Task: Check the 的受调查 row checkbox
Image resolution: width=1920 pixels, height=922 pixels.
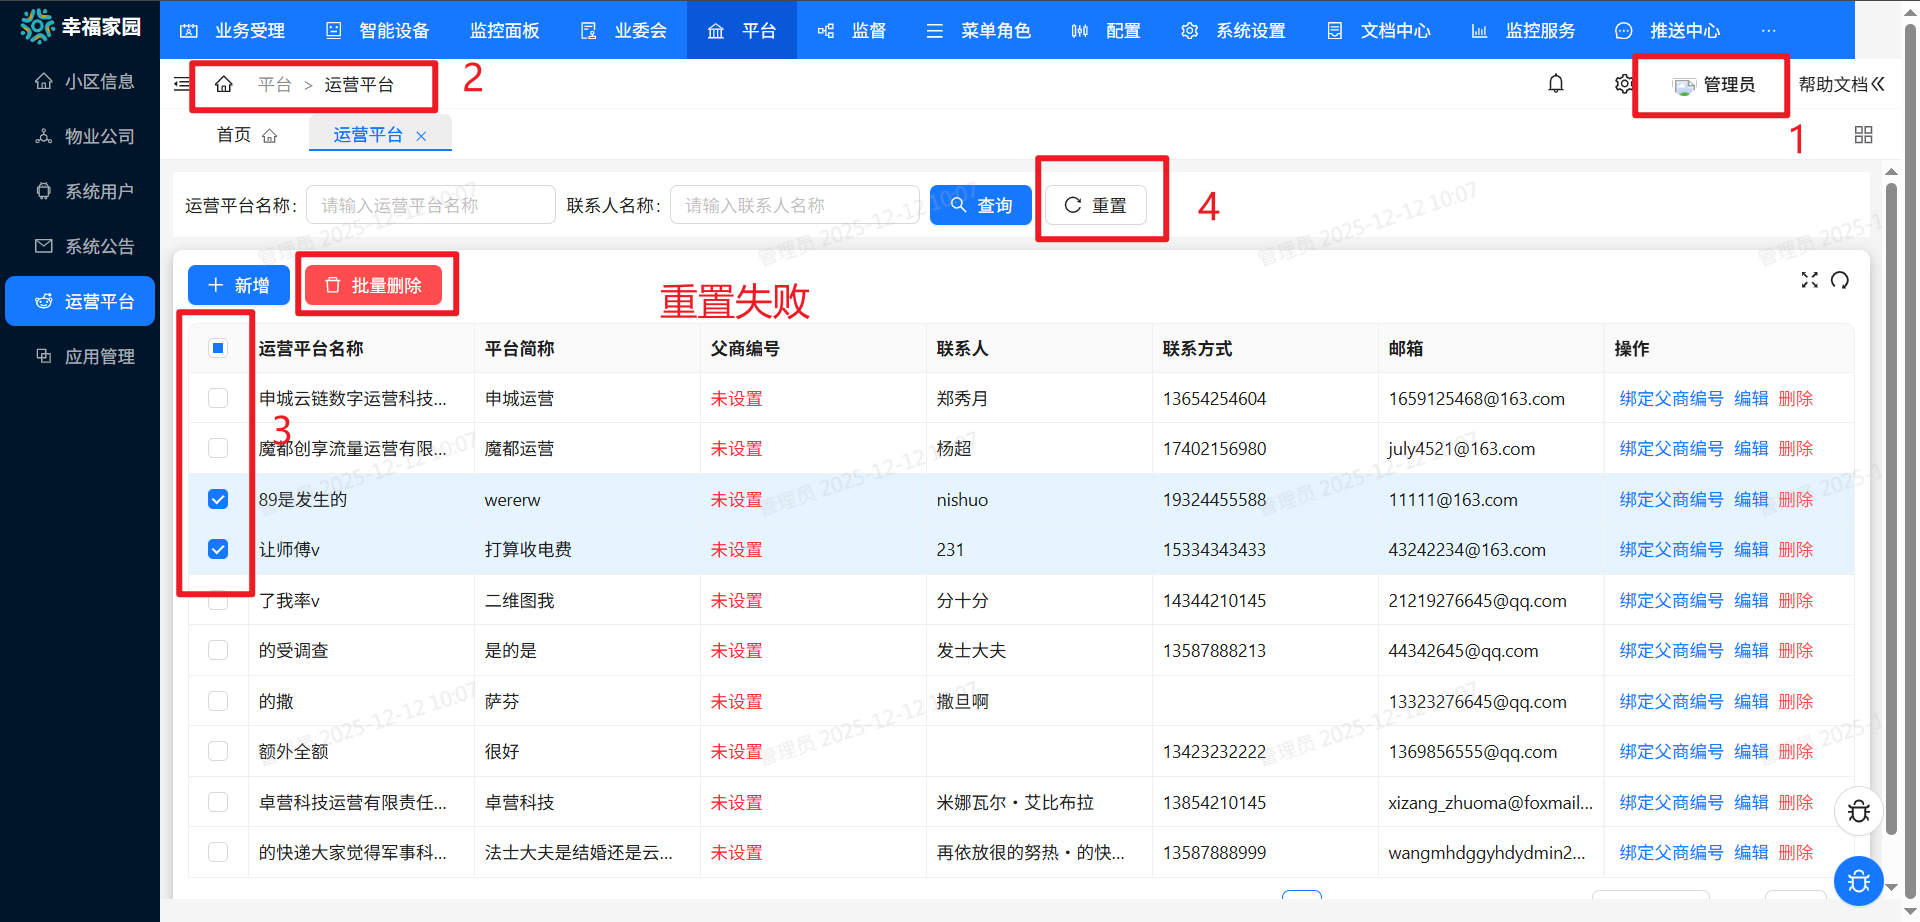Action: 218,650
